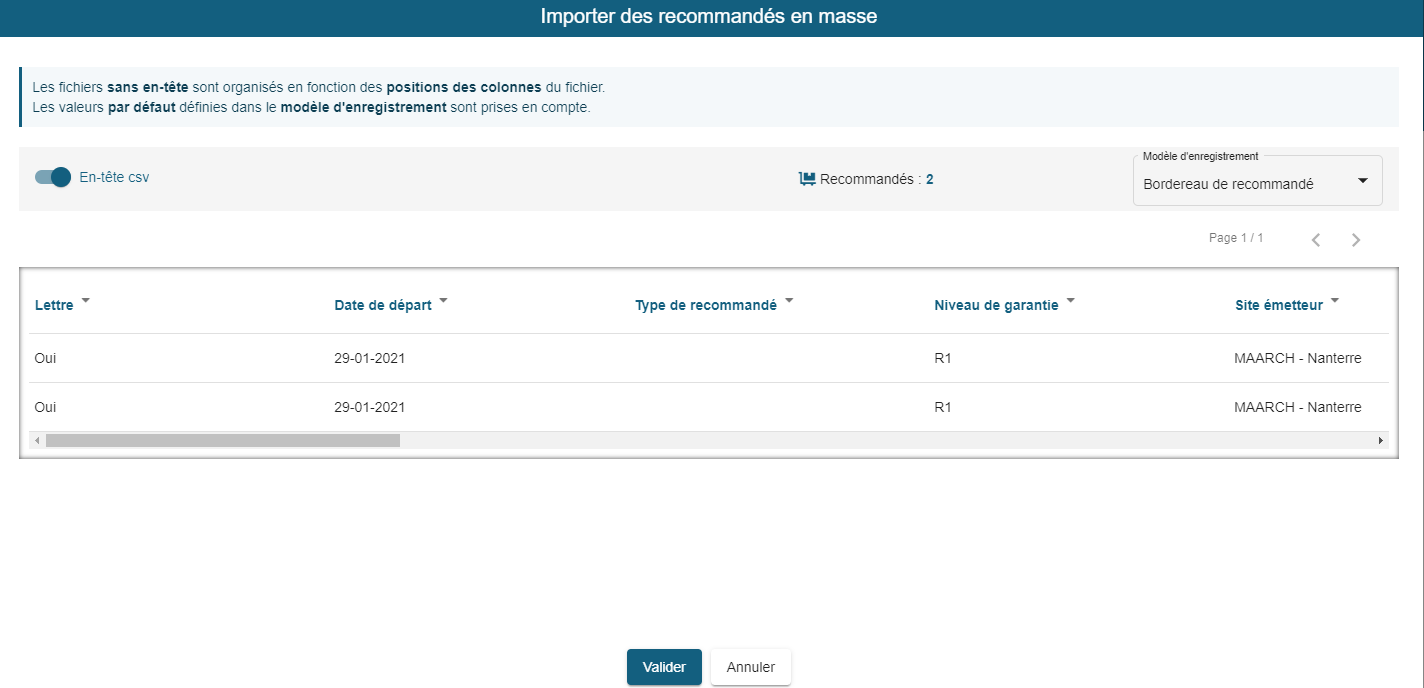This screenshot has height=688, width=1424.
Task: Click the first row's R1 guarantee level
Action: [x=943, y=358]
